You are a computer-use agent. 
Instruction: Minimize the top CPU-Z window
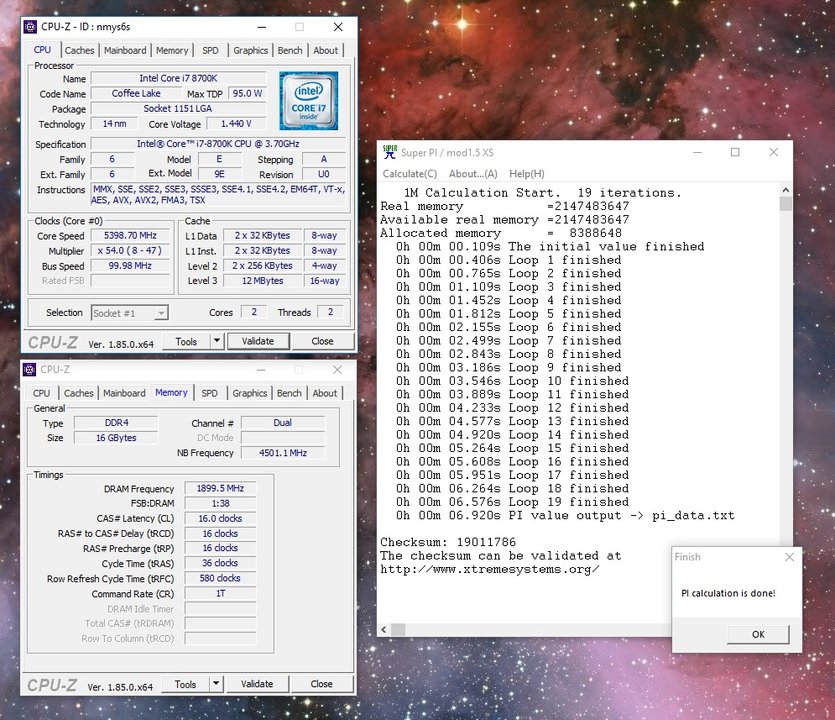pyautogui.click(x=262, y=27)
